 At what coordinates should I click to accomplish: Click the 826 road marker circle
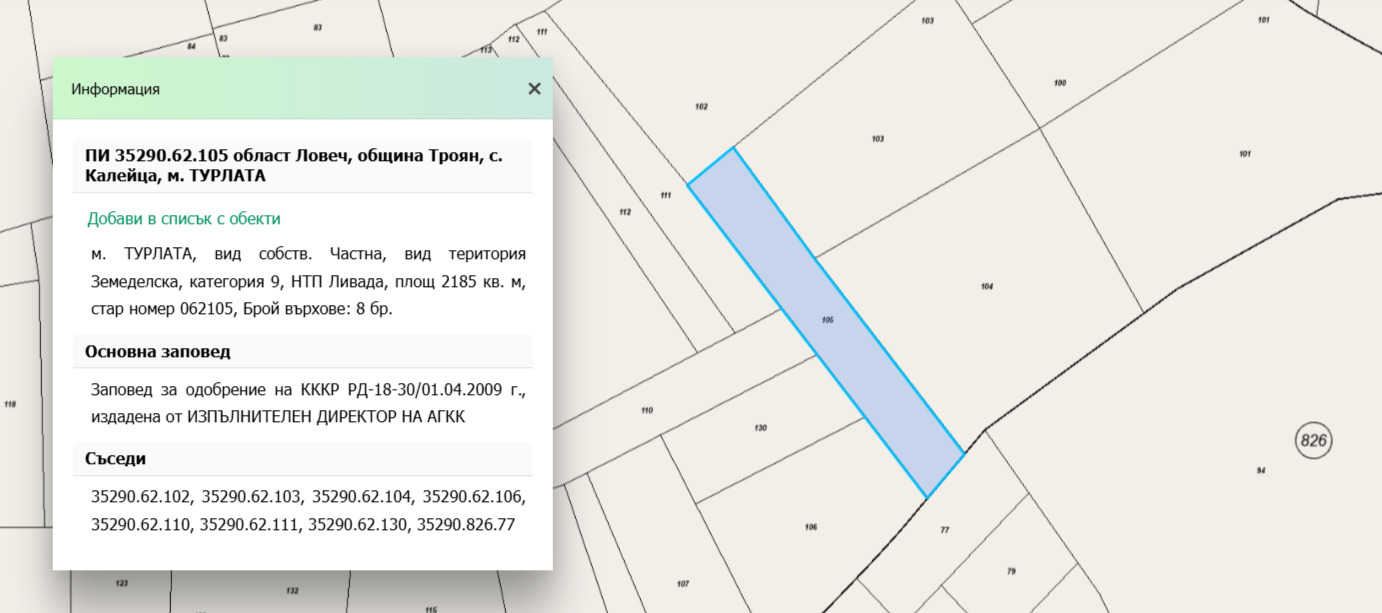(x=1313, y=439)
